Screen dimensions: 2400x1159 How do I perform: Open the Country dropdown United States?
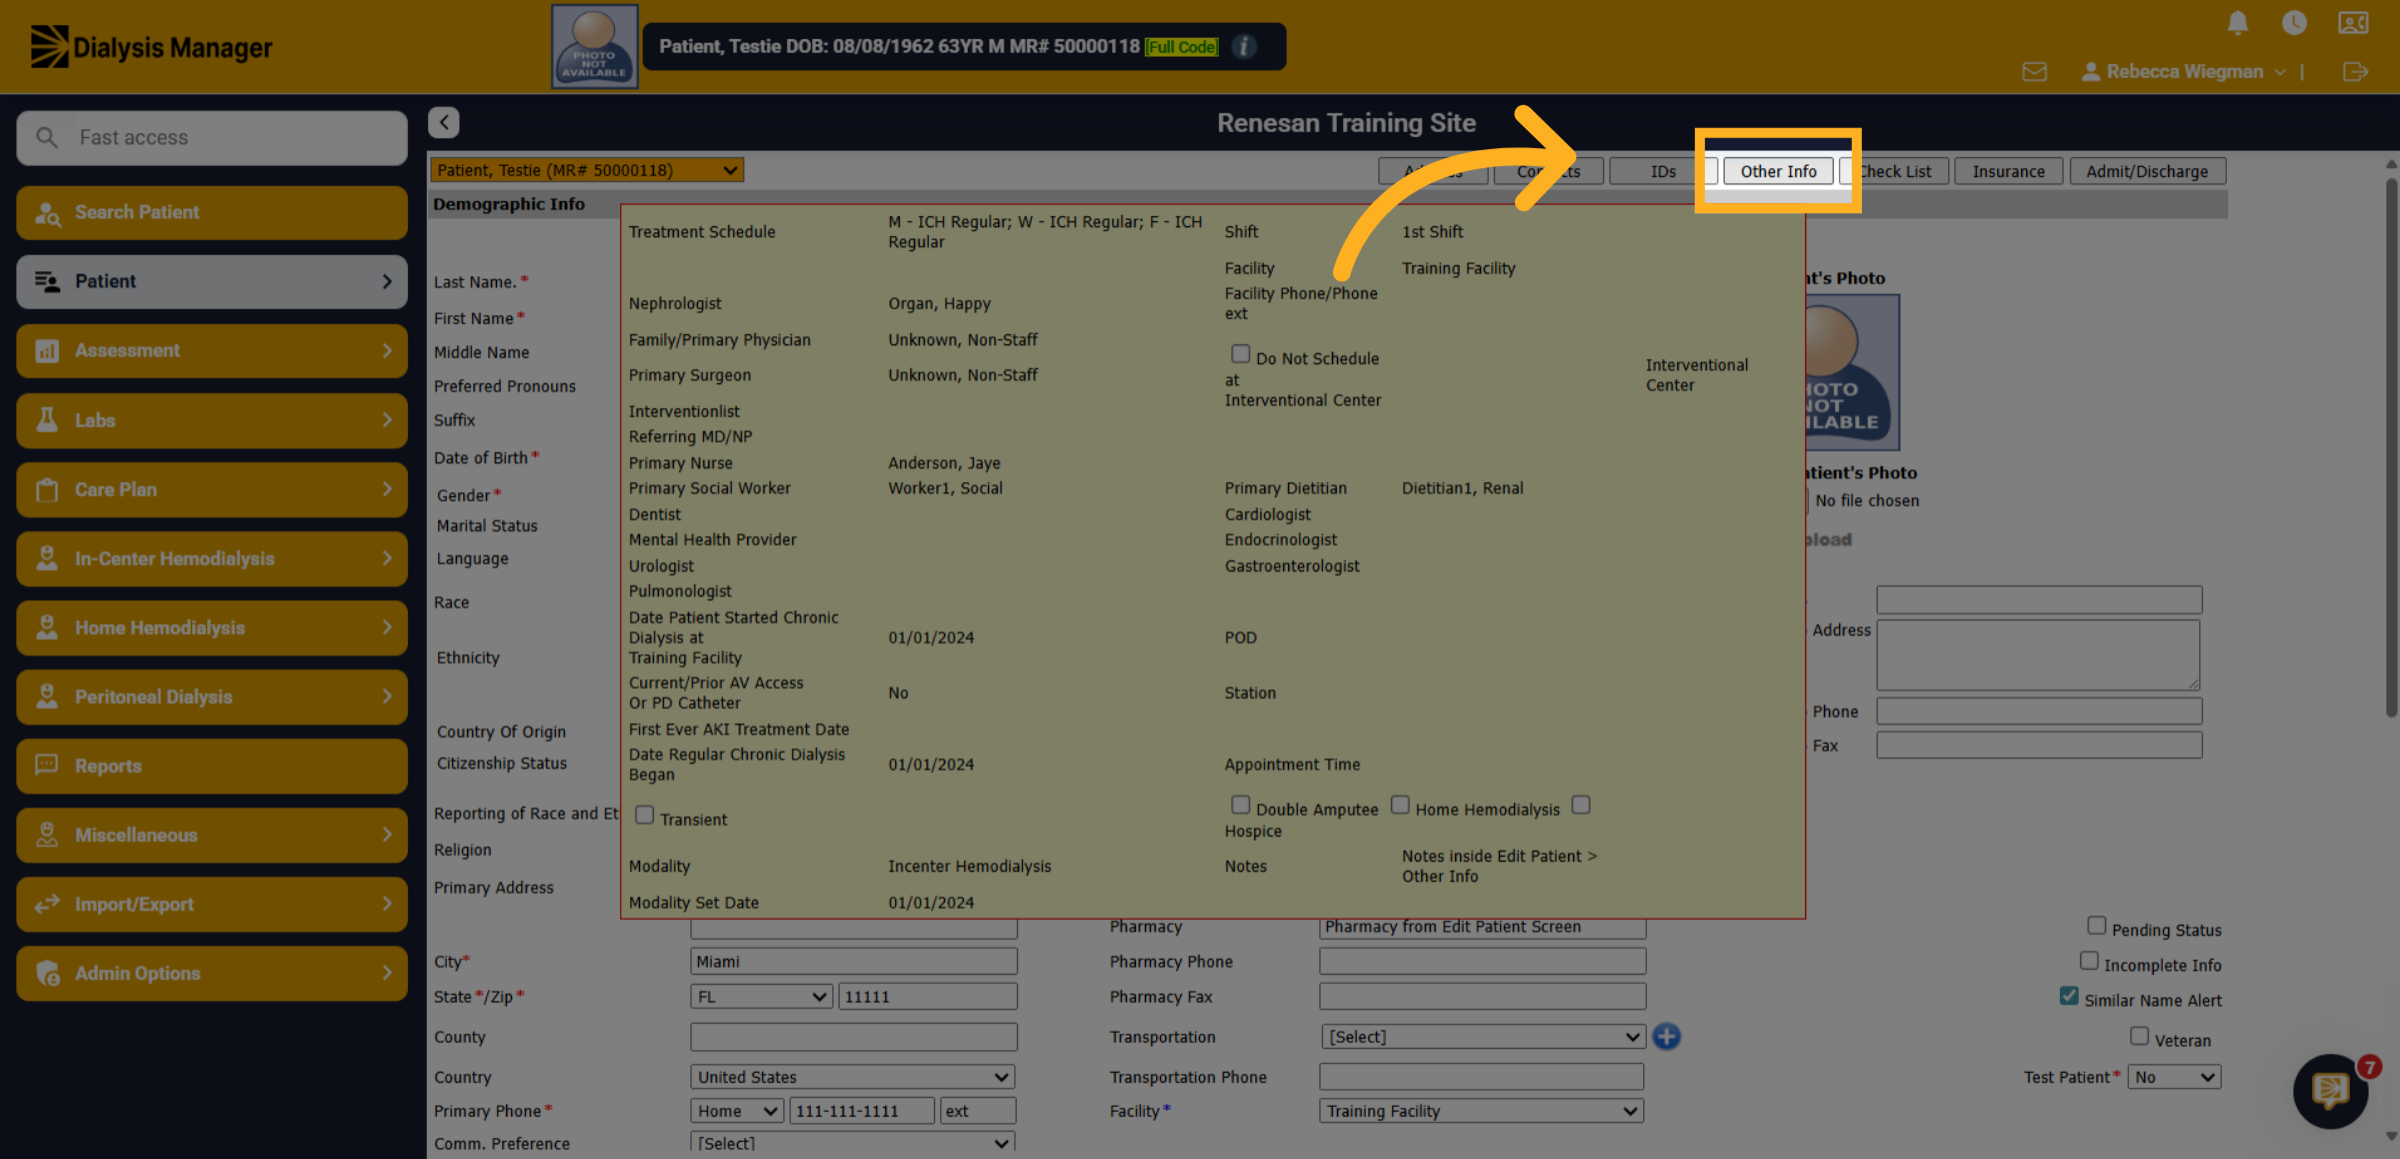point(852,1077)
